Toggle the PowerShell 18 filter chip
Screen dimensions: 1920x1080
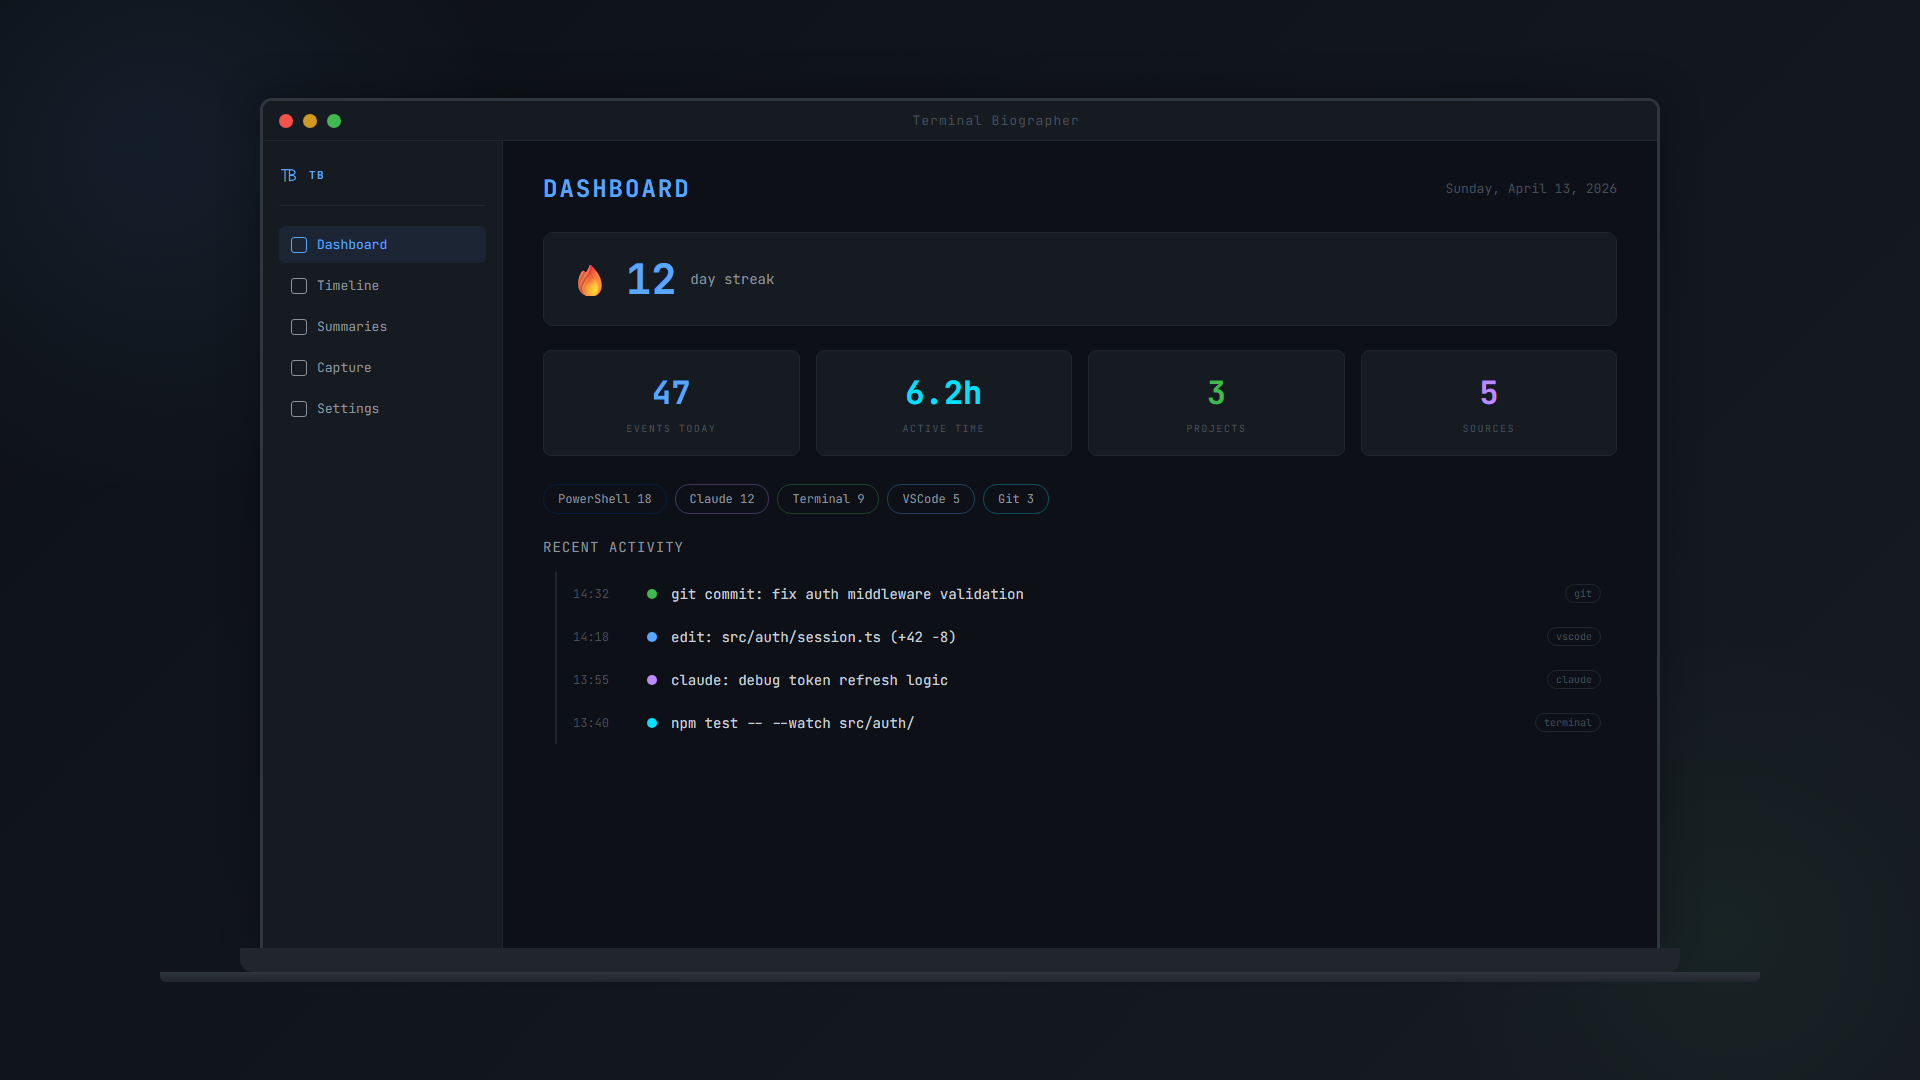tap(604, 499)
